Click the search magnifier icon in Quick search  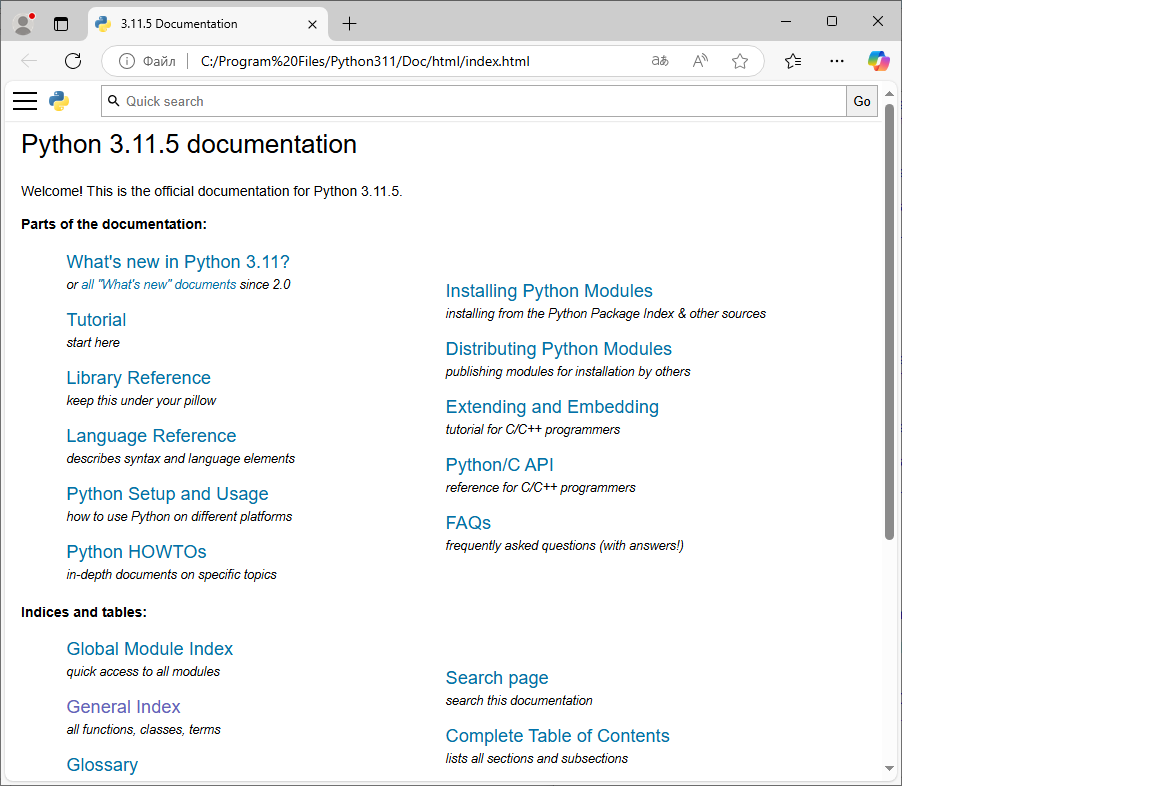(114, 101)
